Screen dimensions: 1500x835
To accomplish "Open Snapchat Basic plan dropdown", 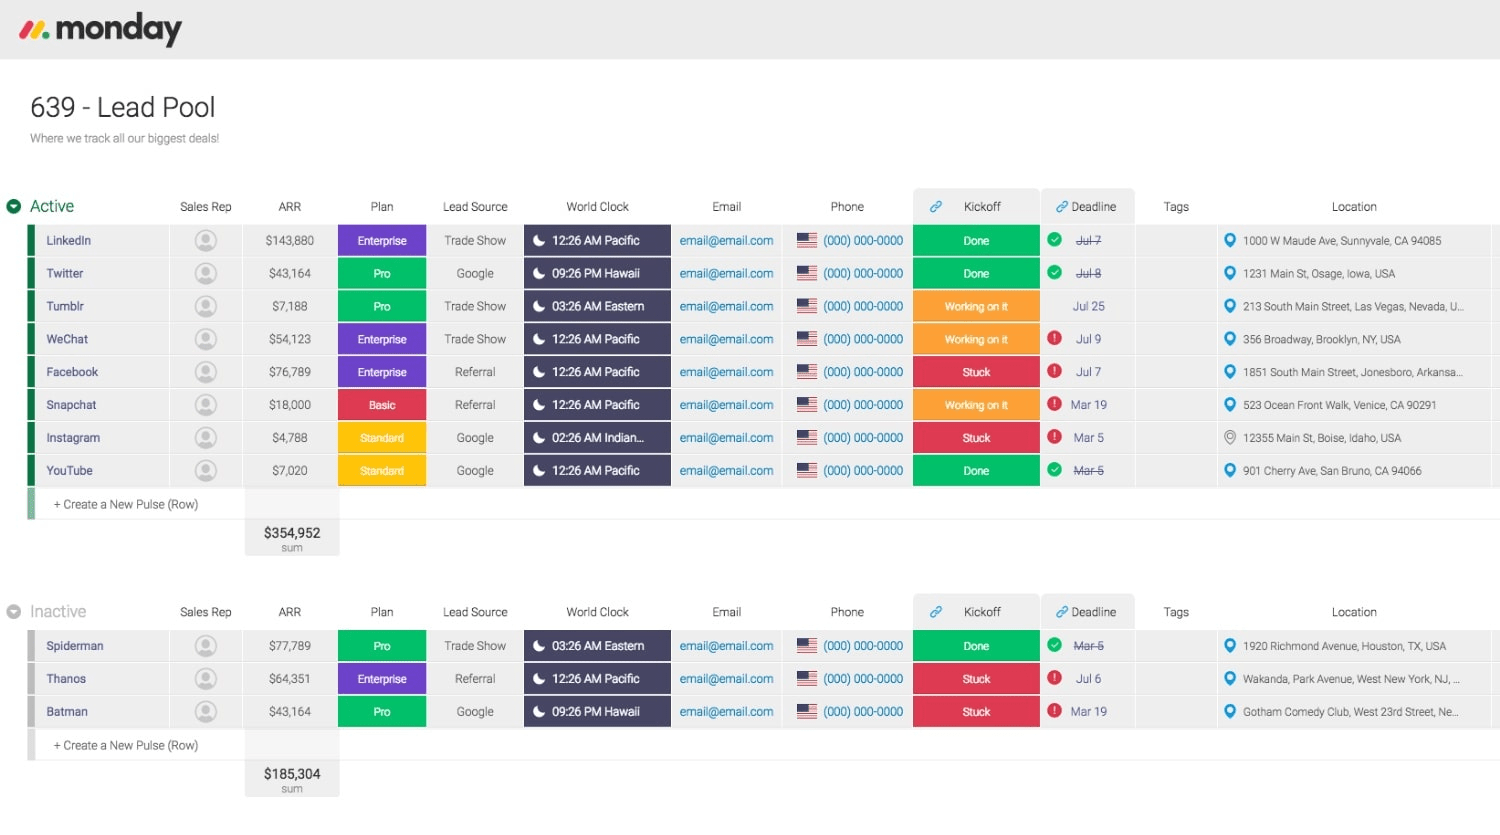I will pos(382,405).
